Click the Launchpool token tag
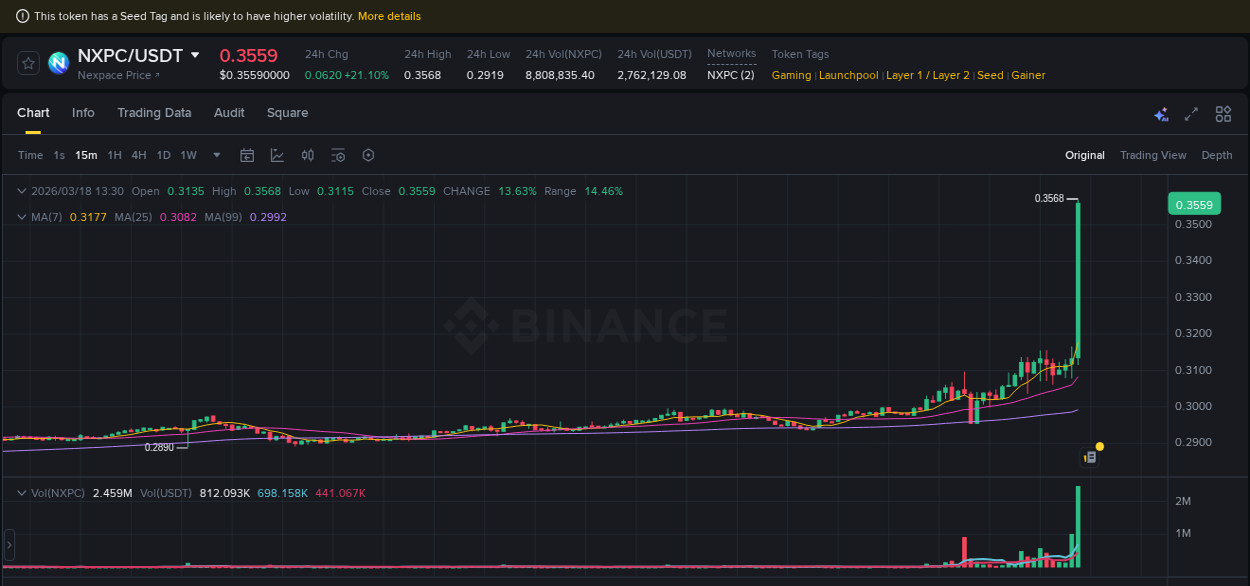This screenshot has width=1250, height=586. coord(848,75)
